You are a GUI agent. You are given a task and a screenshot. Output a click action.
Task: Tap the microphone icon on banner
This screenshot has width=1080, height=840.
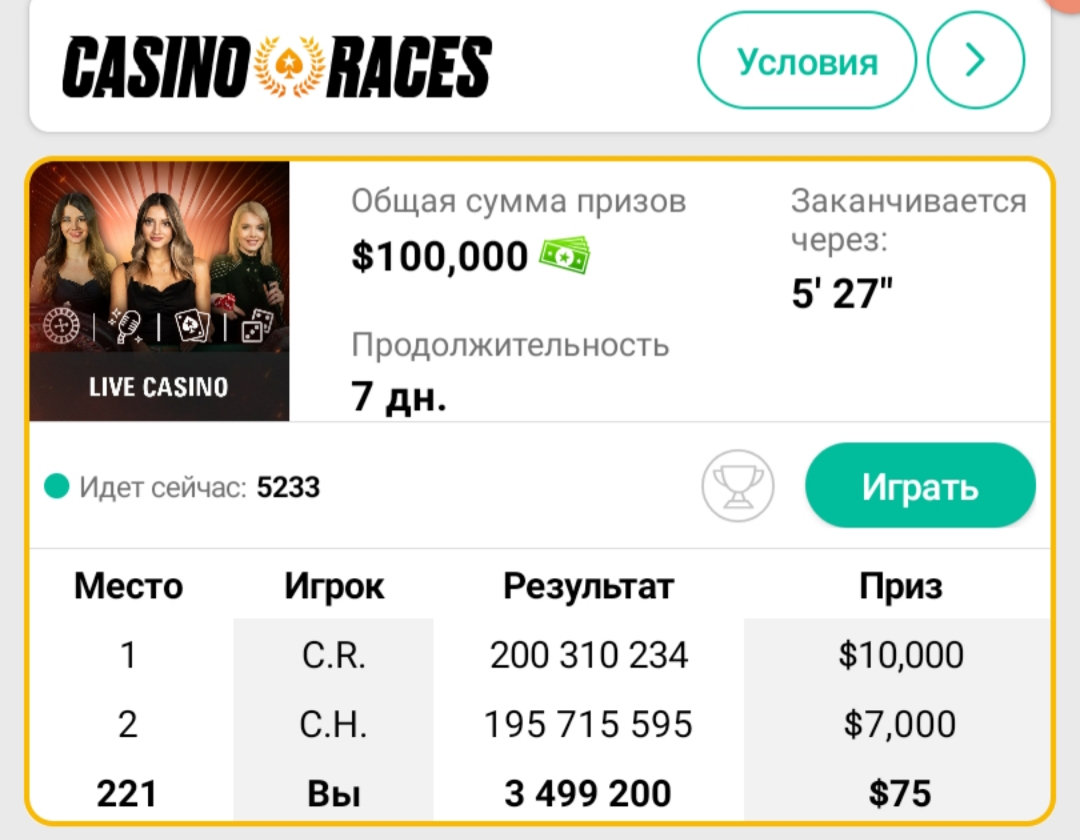coord(125,326)
